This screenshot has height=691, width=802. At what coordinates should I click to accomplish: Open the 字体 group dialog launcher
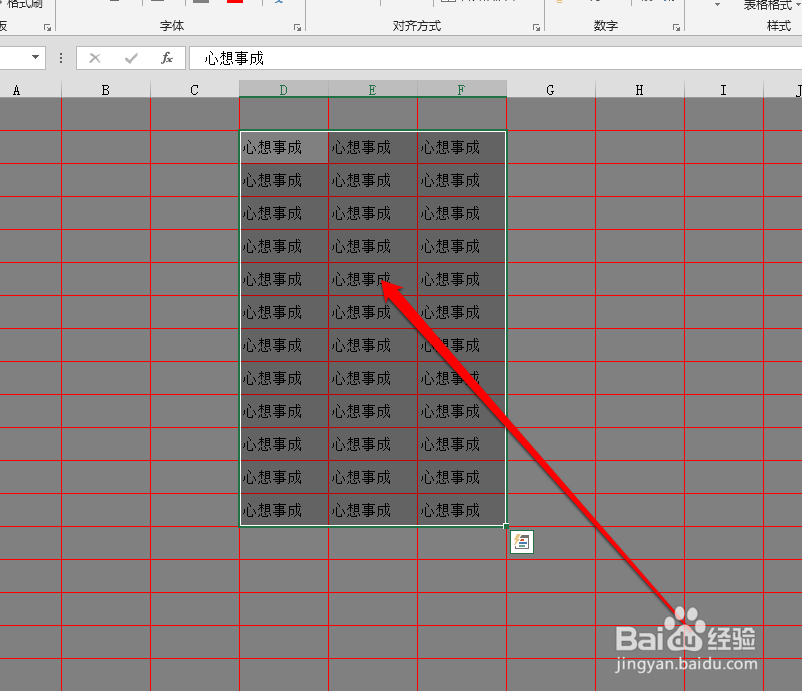[297, 27]
